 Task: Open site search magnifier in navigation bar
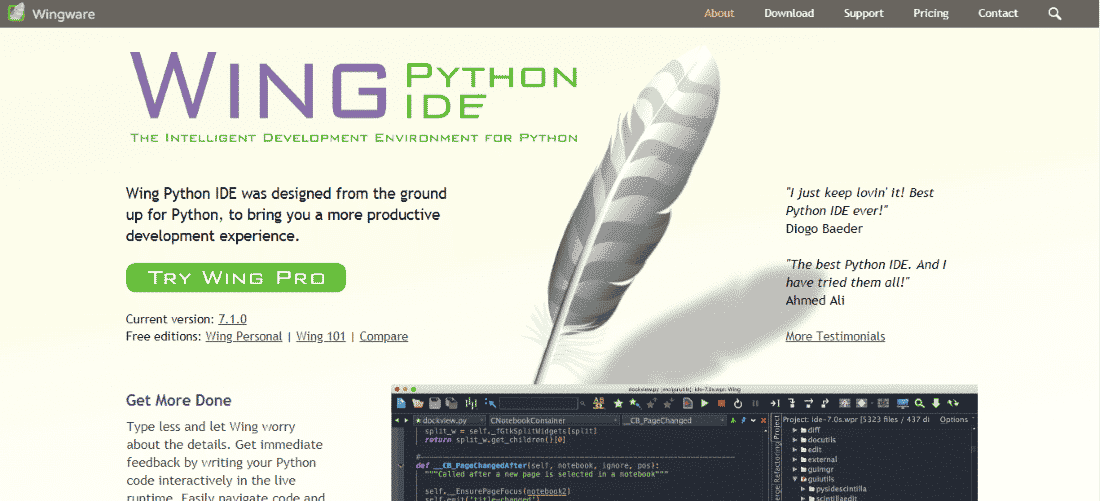point(1054,13)
